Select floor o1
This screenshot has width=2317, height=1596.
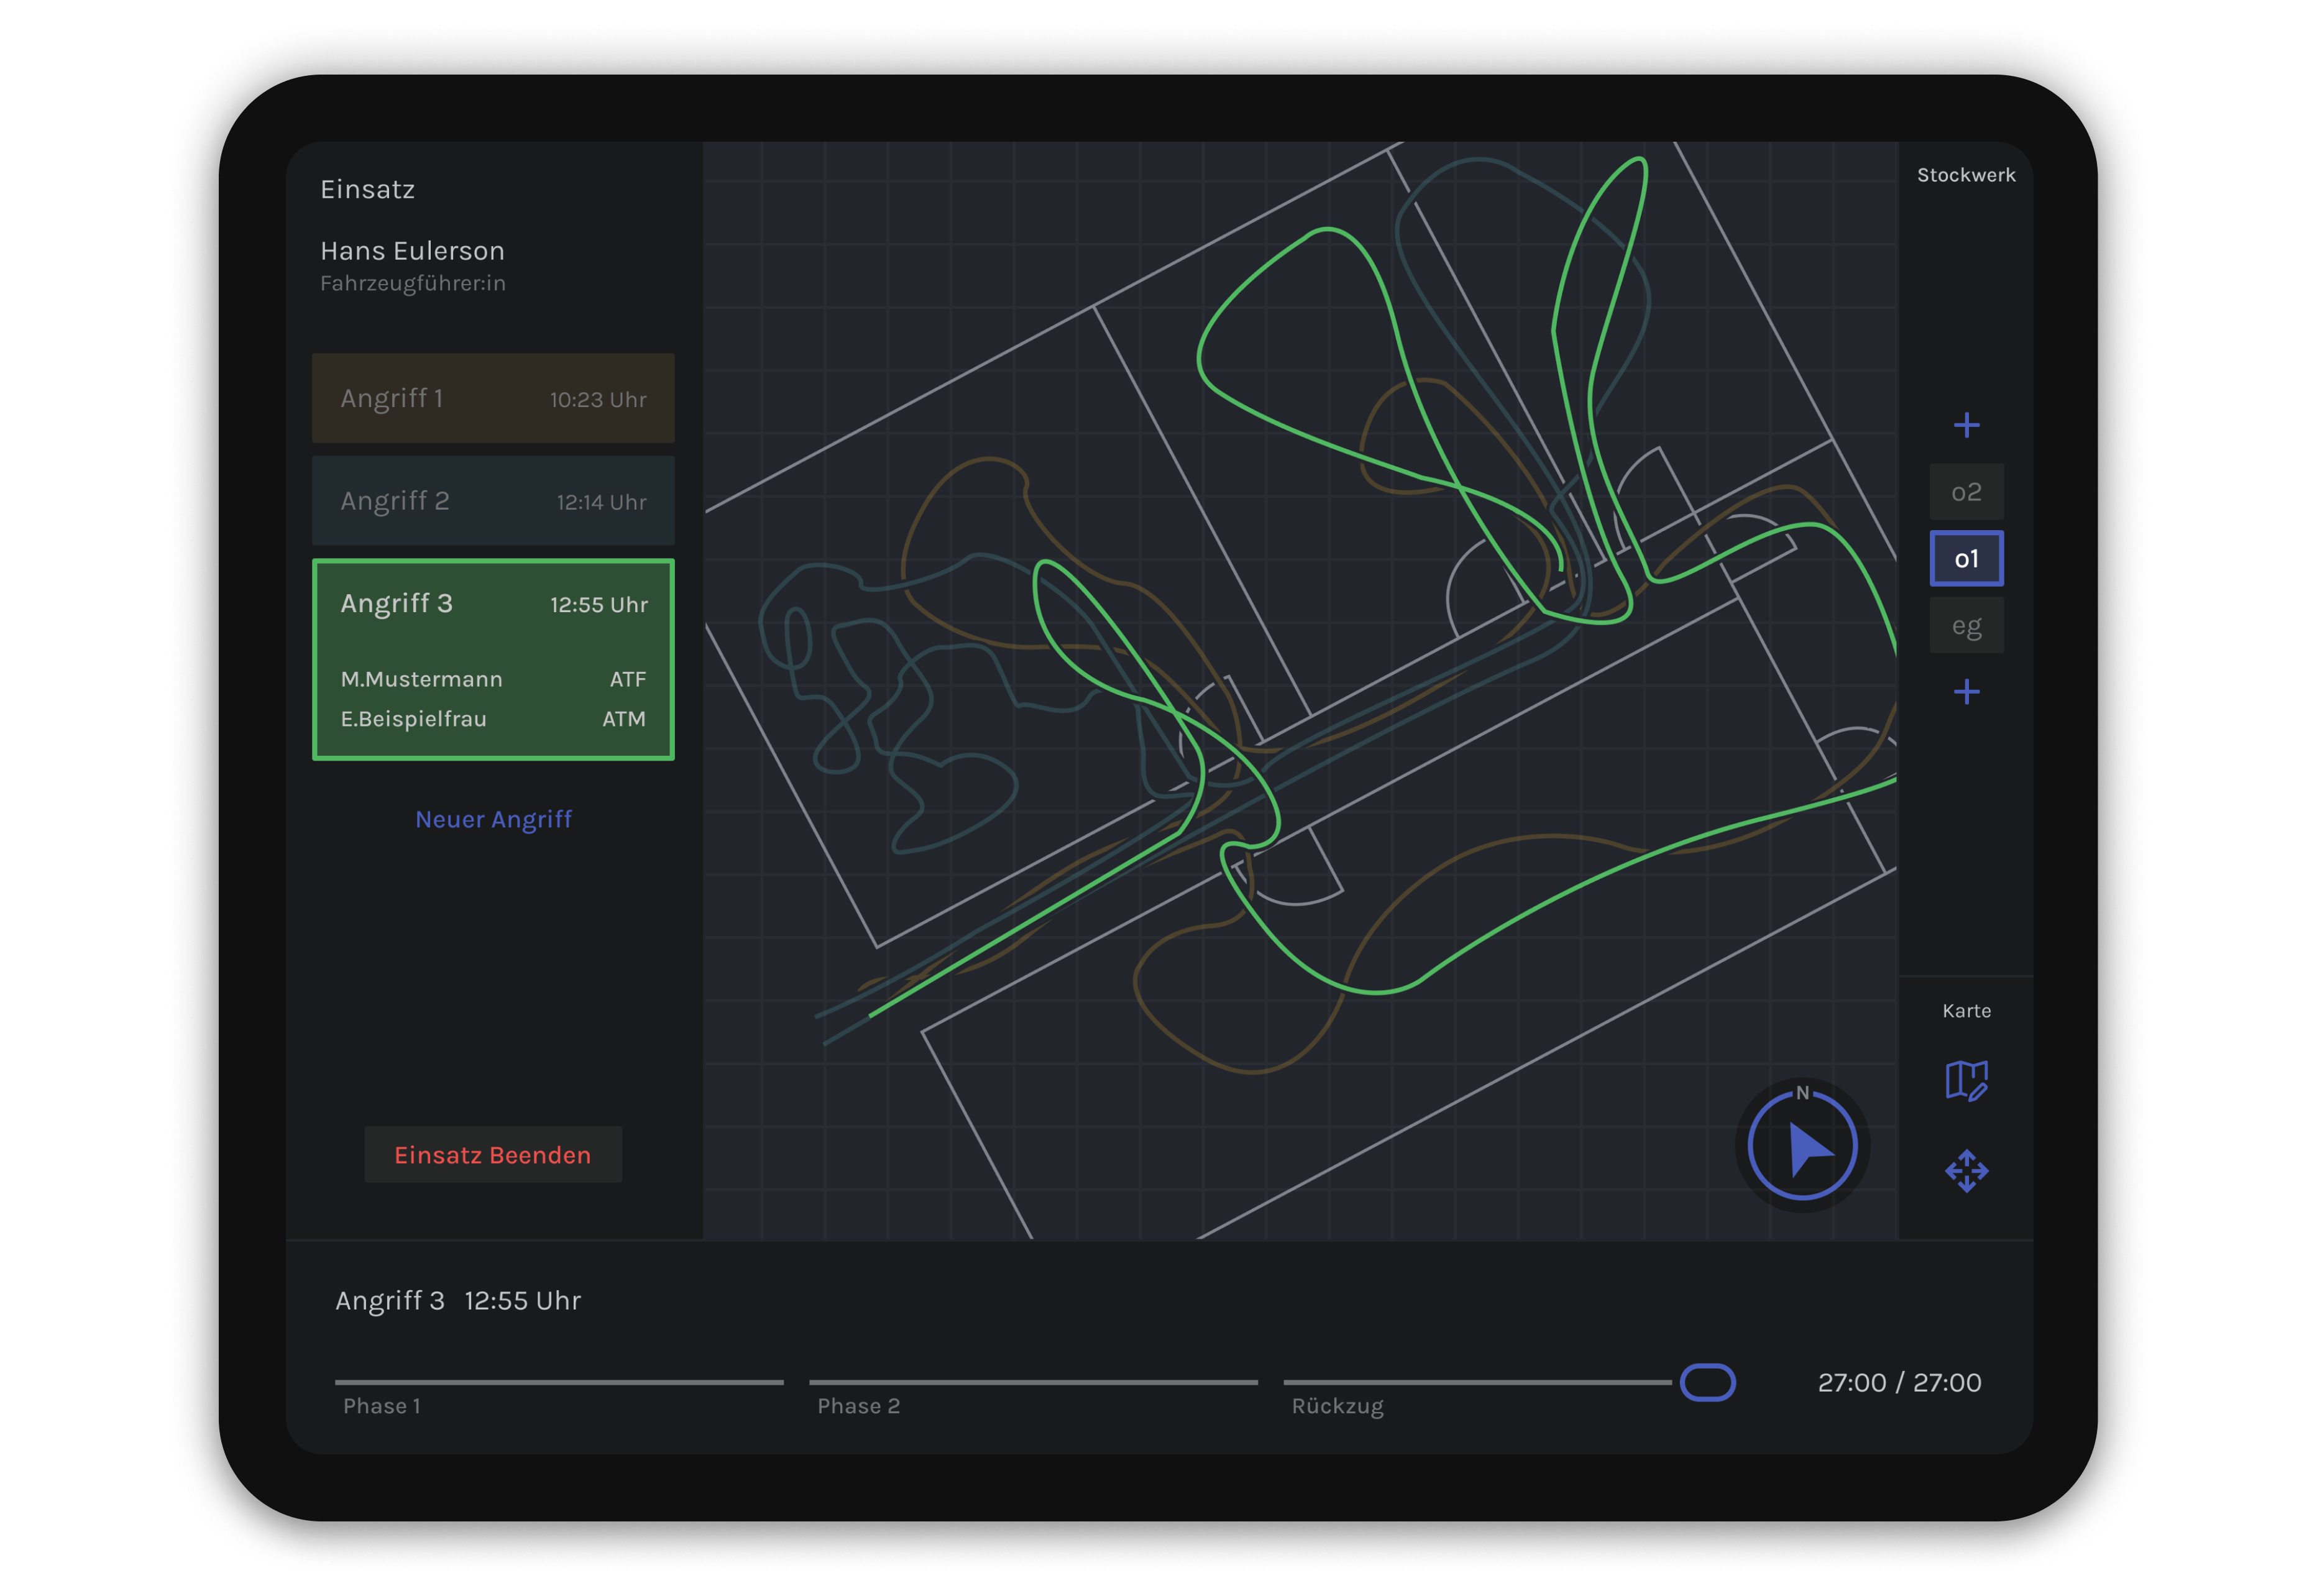1966,558
